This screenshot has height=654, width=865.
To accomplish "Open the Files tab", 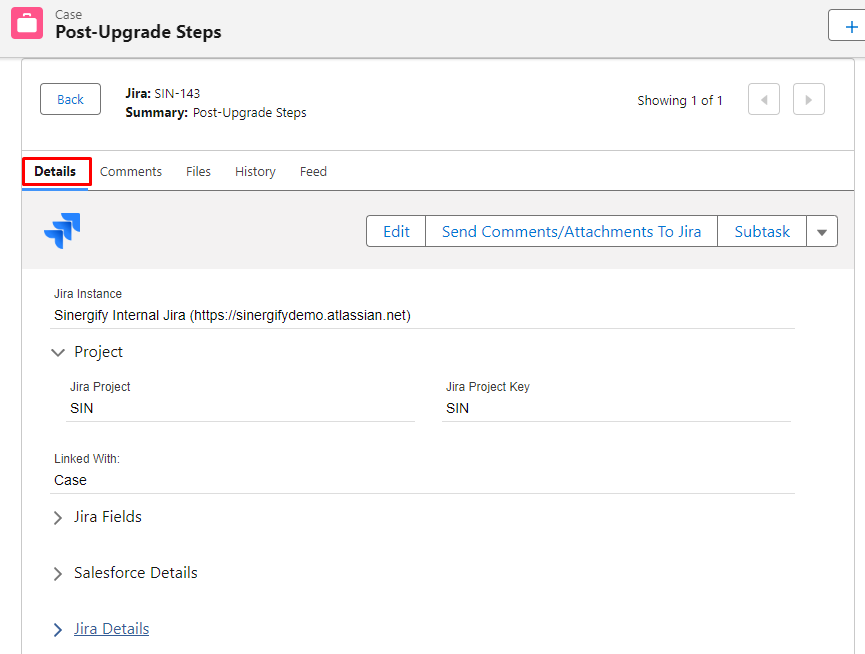I will (198, 171).
